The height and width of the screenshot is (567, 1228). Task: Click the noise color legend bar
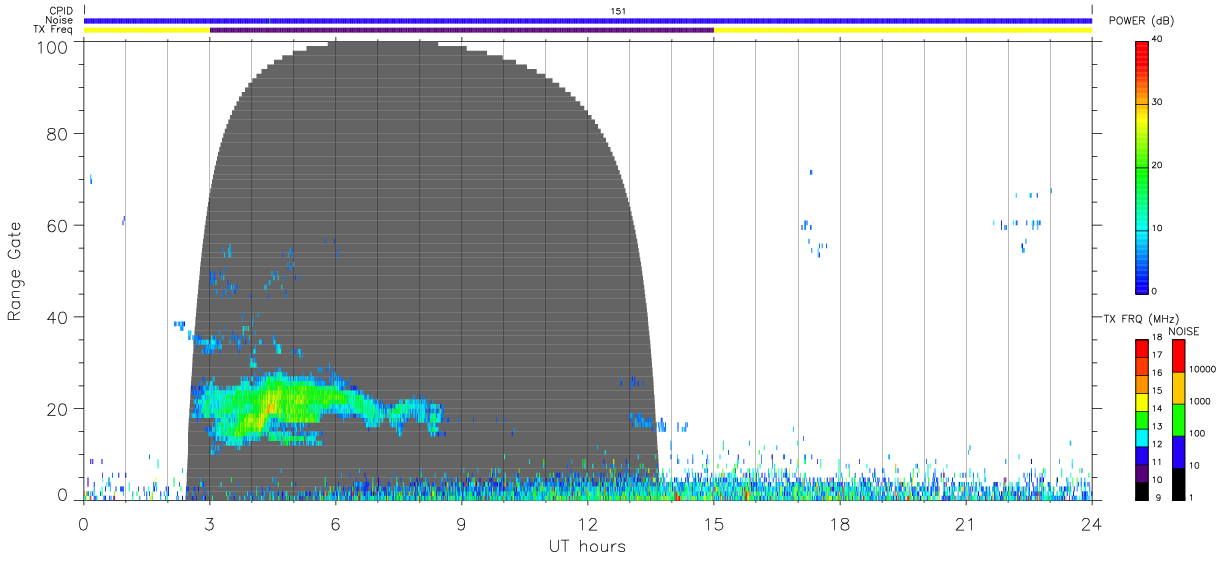click(1178, 420)
